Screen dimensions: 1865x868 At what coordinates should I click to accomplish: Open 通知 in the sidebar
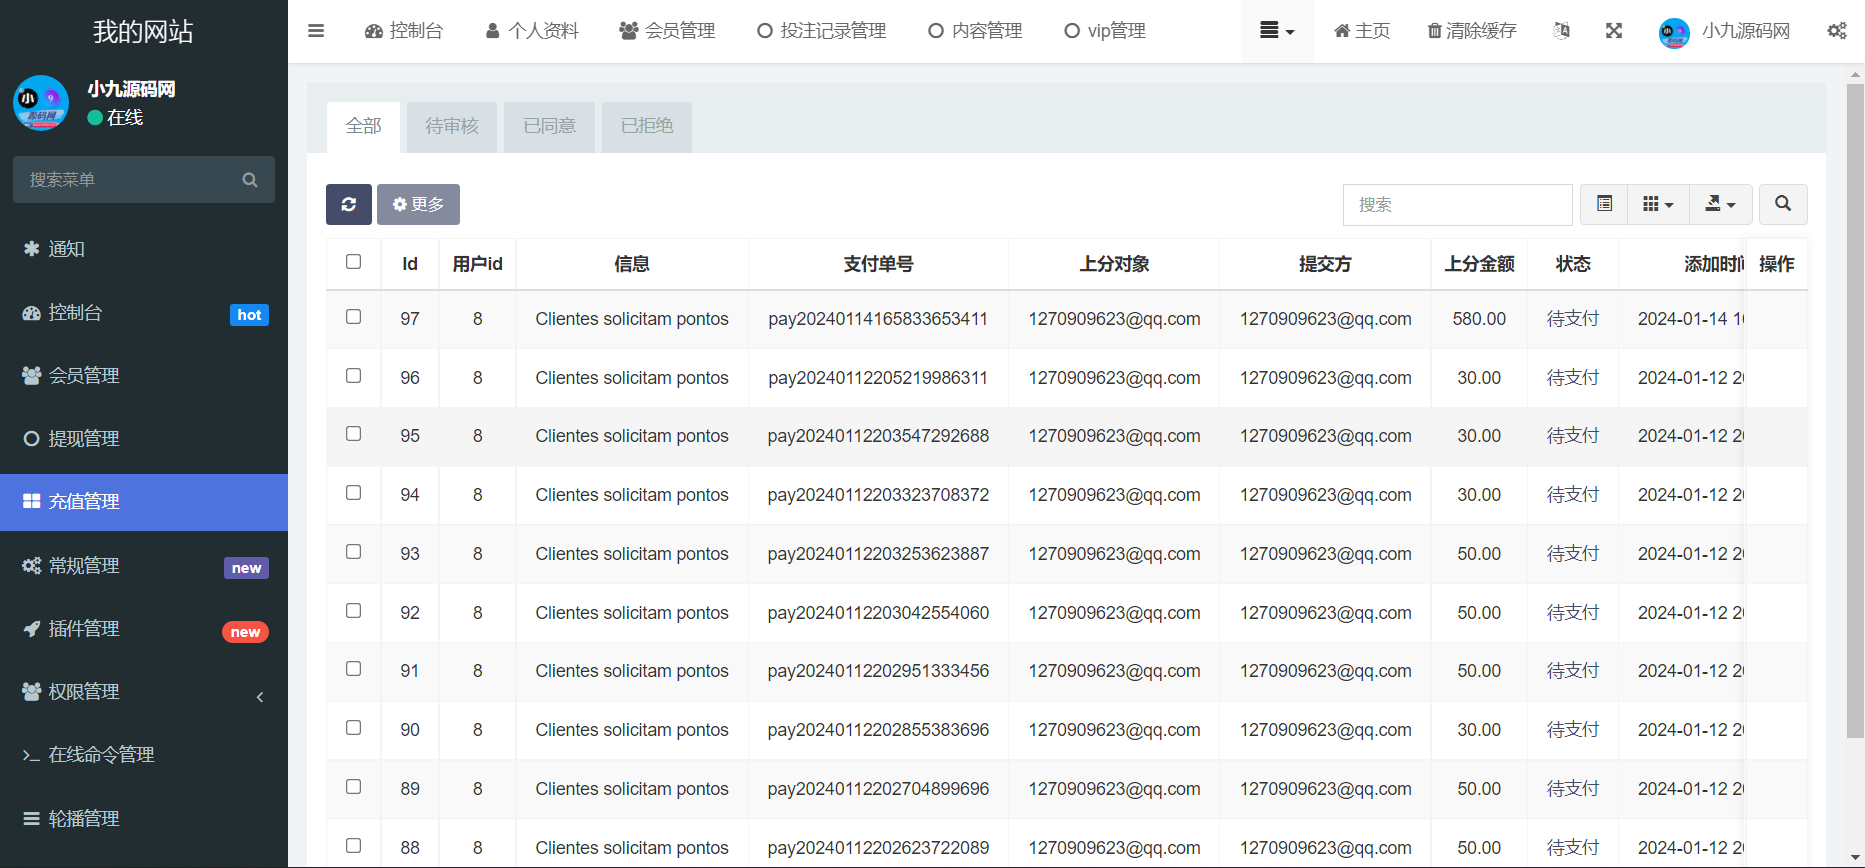click(x=144, y=249)
